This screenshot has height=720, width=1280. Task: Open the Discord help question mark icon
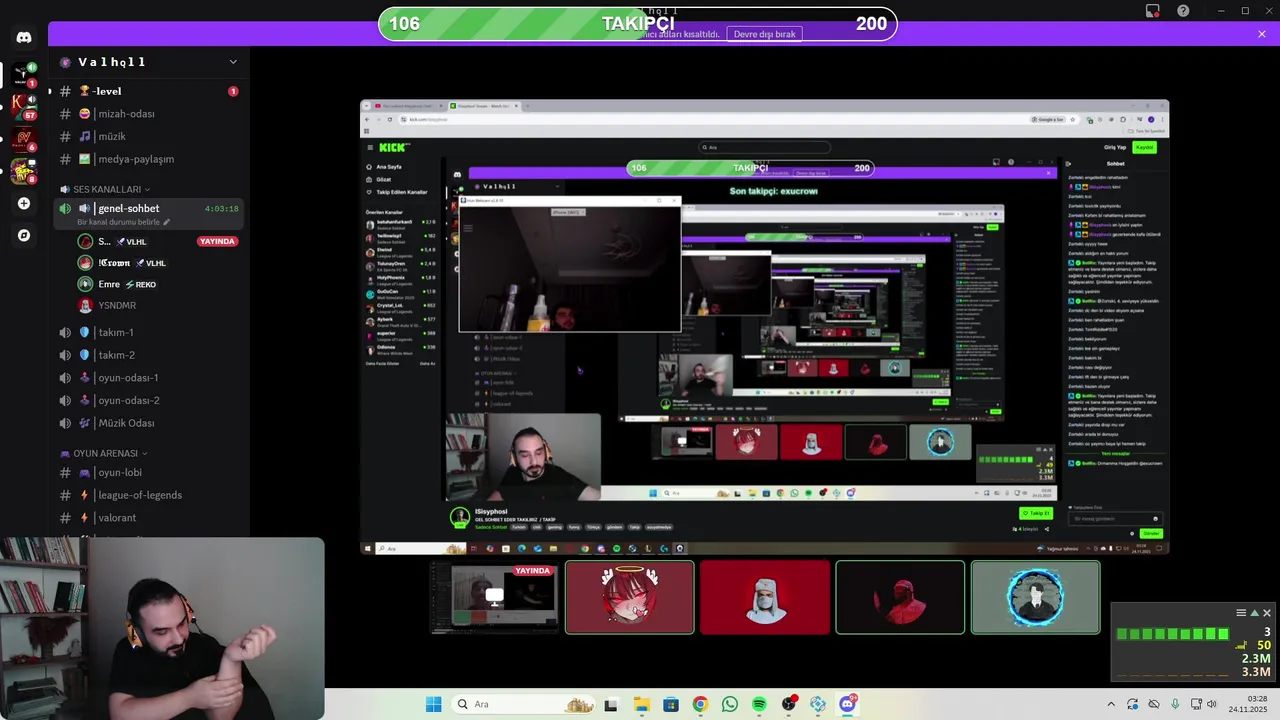pyautogui.click(x=1184, y=11)
